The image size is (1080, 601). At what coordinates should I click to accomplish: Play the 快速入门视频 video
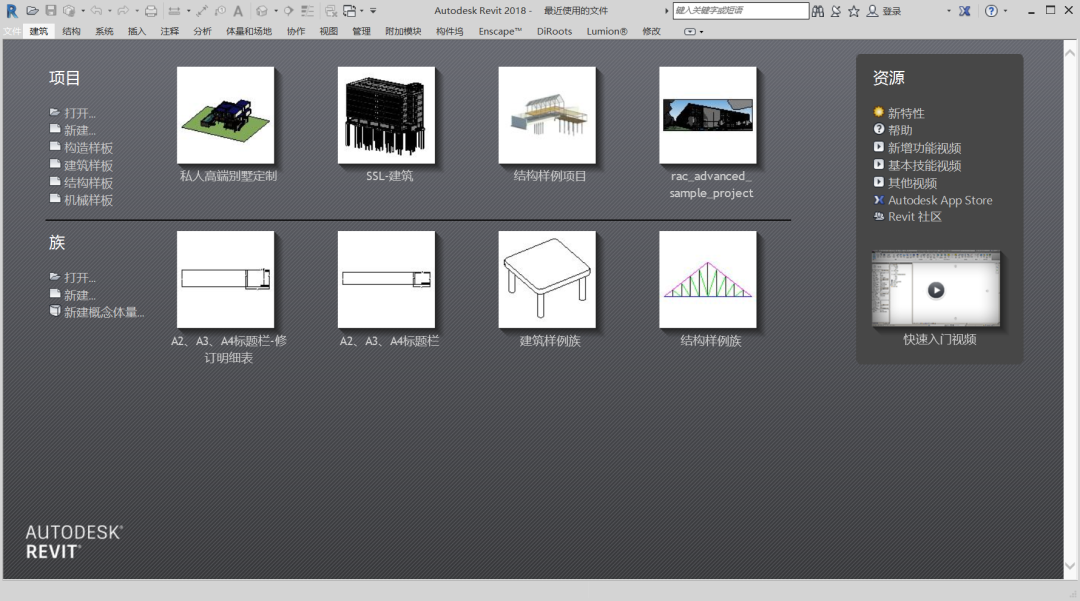tap(935, 289)
